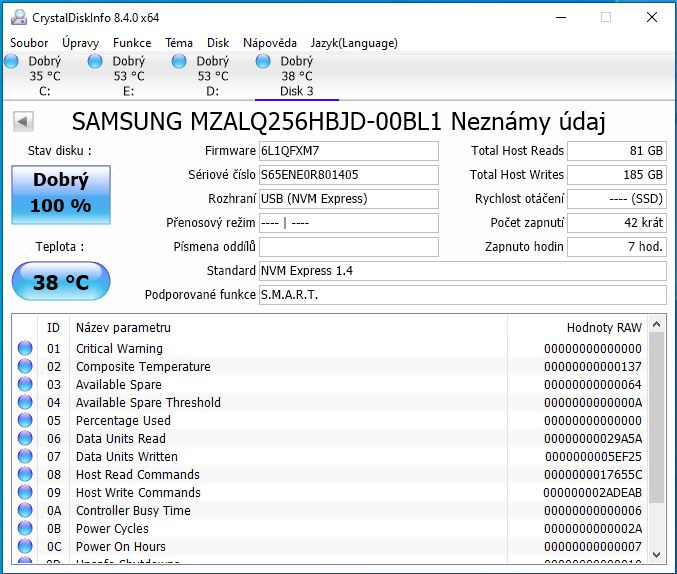
Task: Click the Total Host Writes value 185 GB
Action: coord(617,175)
